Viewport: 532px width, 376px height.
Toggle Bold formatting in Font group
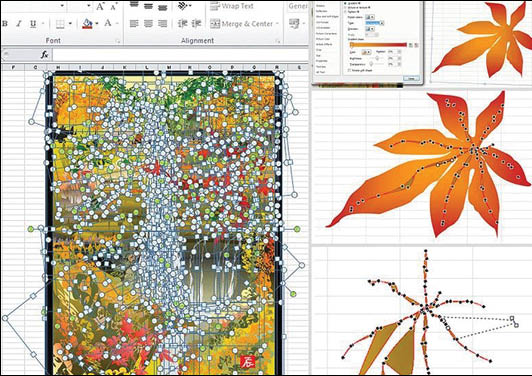[5, 24]
